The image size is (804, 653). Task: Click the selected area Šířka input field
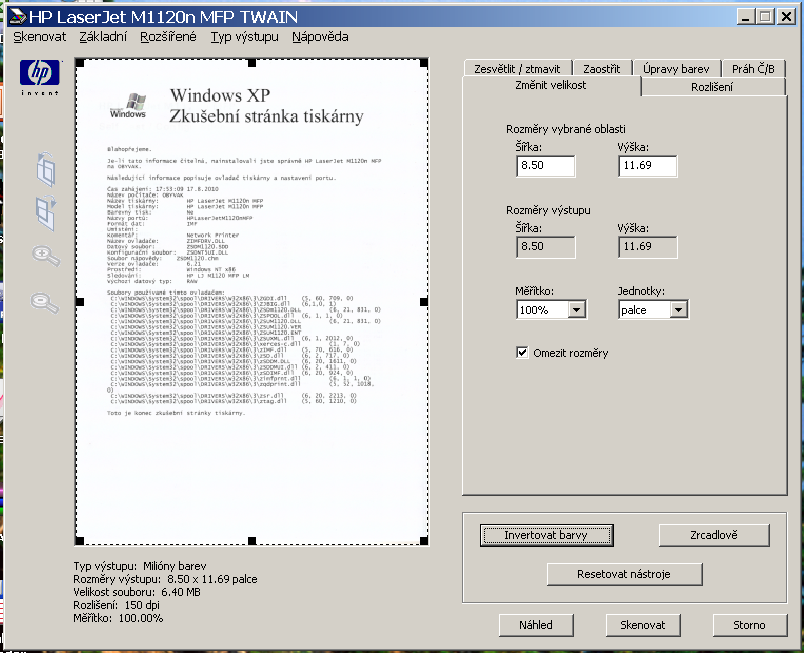pos(546,166)
